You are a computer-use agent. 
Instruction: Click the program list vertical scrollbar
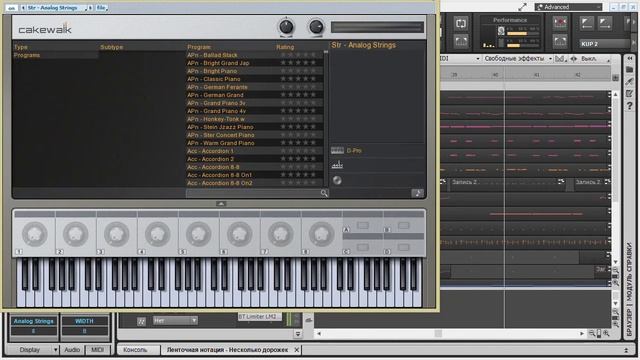326,118
